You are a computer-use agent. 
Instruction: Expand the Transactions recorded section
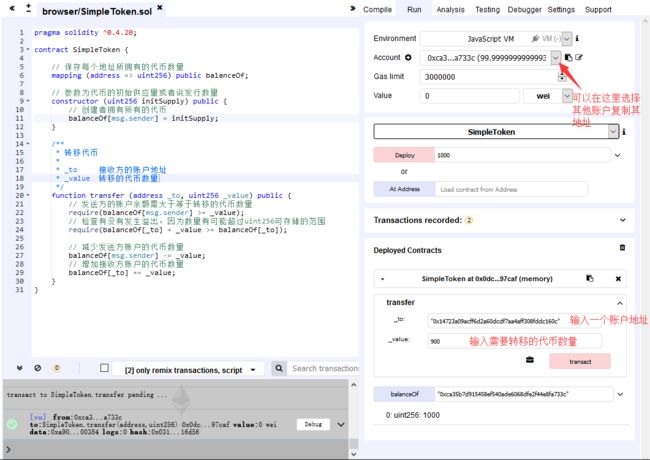(623, 220)
